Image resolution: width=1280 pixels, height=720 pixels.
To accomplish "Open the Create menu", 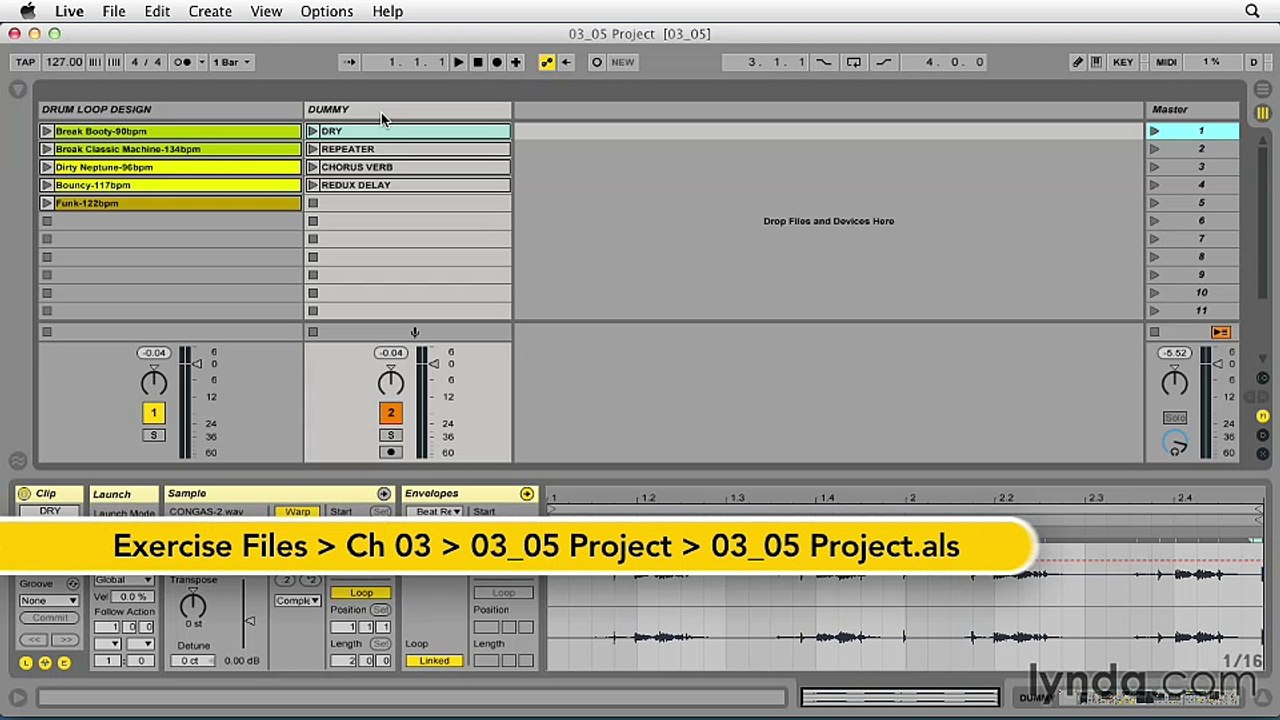I will pyautogui.click(x=210, y=11).
